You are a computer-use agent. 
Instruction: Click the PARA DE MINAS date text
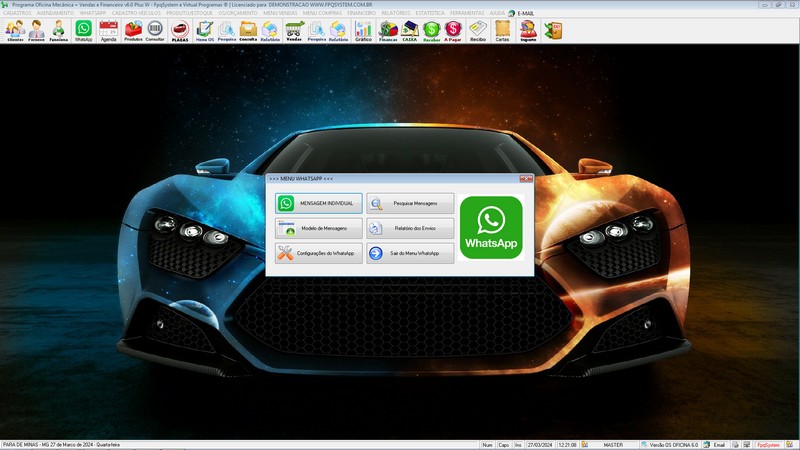pos(61,445)
